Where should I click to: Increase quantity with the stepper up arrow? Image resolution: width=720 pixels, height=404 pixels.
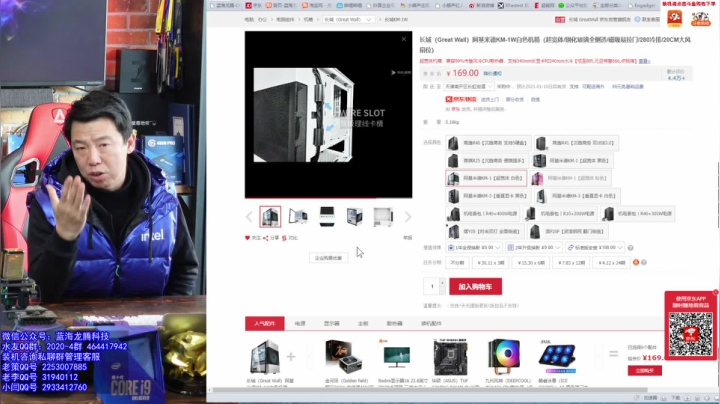pos(443,283)
